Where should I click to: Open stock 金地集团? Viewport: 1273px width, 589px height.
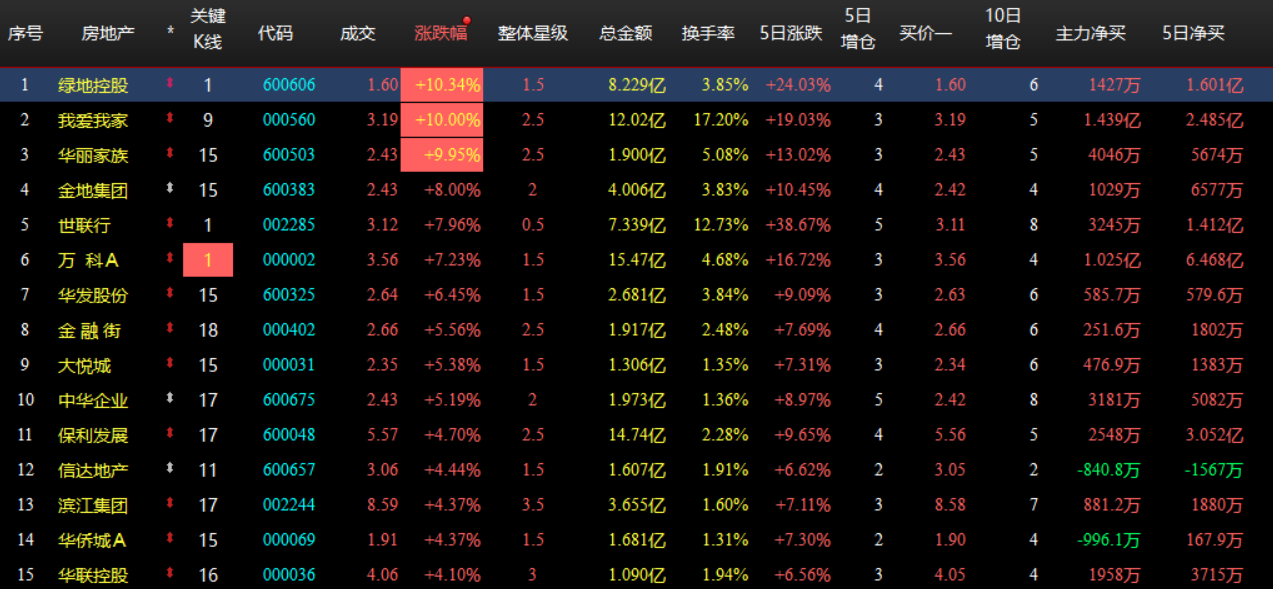(93, 190)
